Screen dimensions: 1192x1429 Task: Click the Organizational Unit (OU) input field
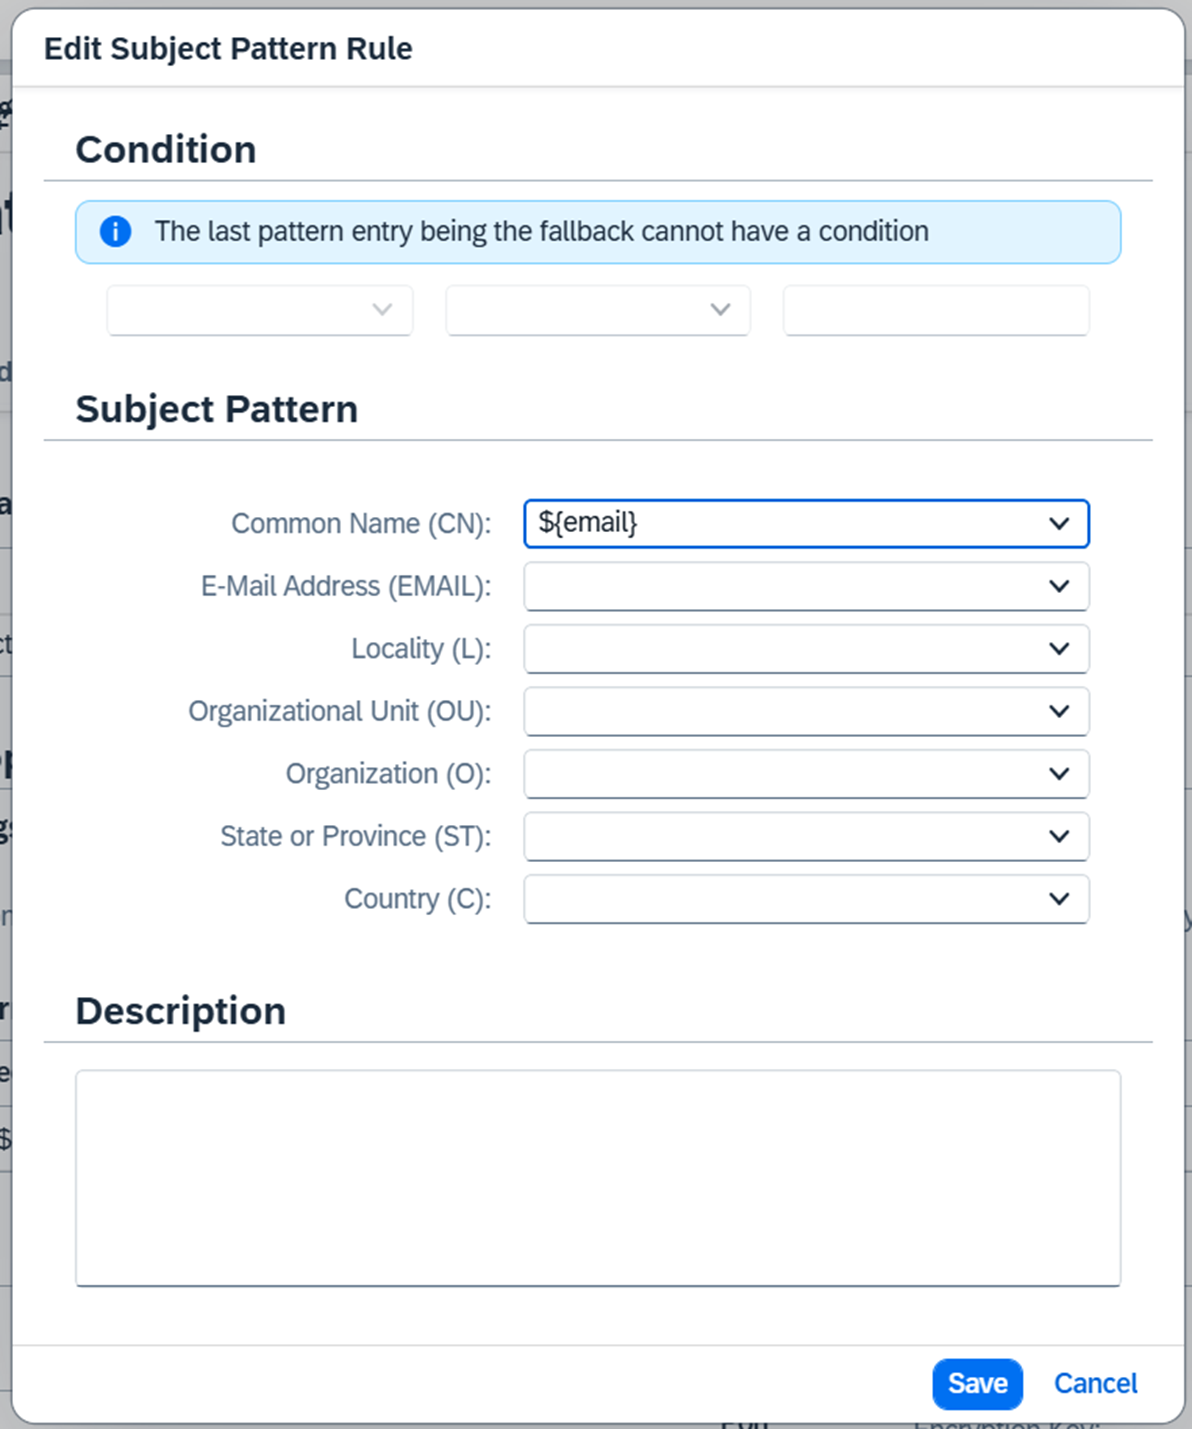[x=780, y=712]
